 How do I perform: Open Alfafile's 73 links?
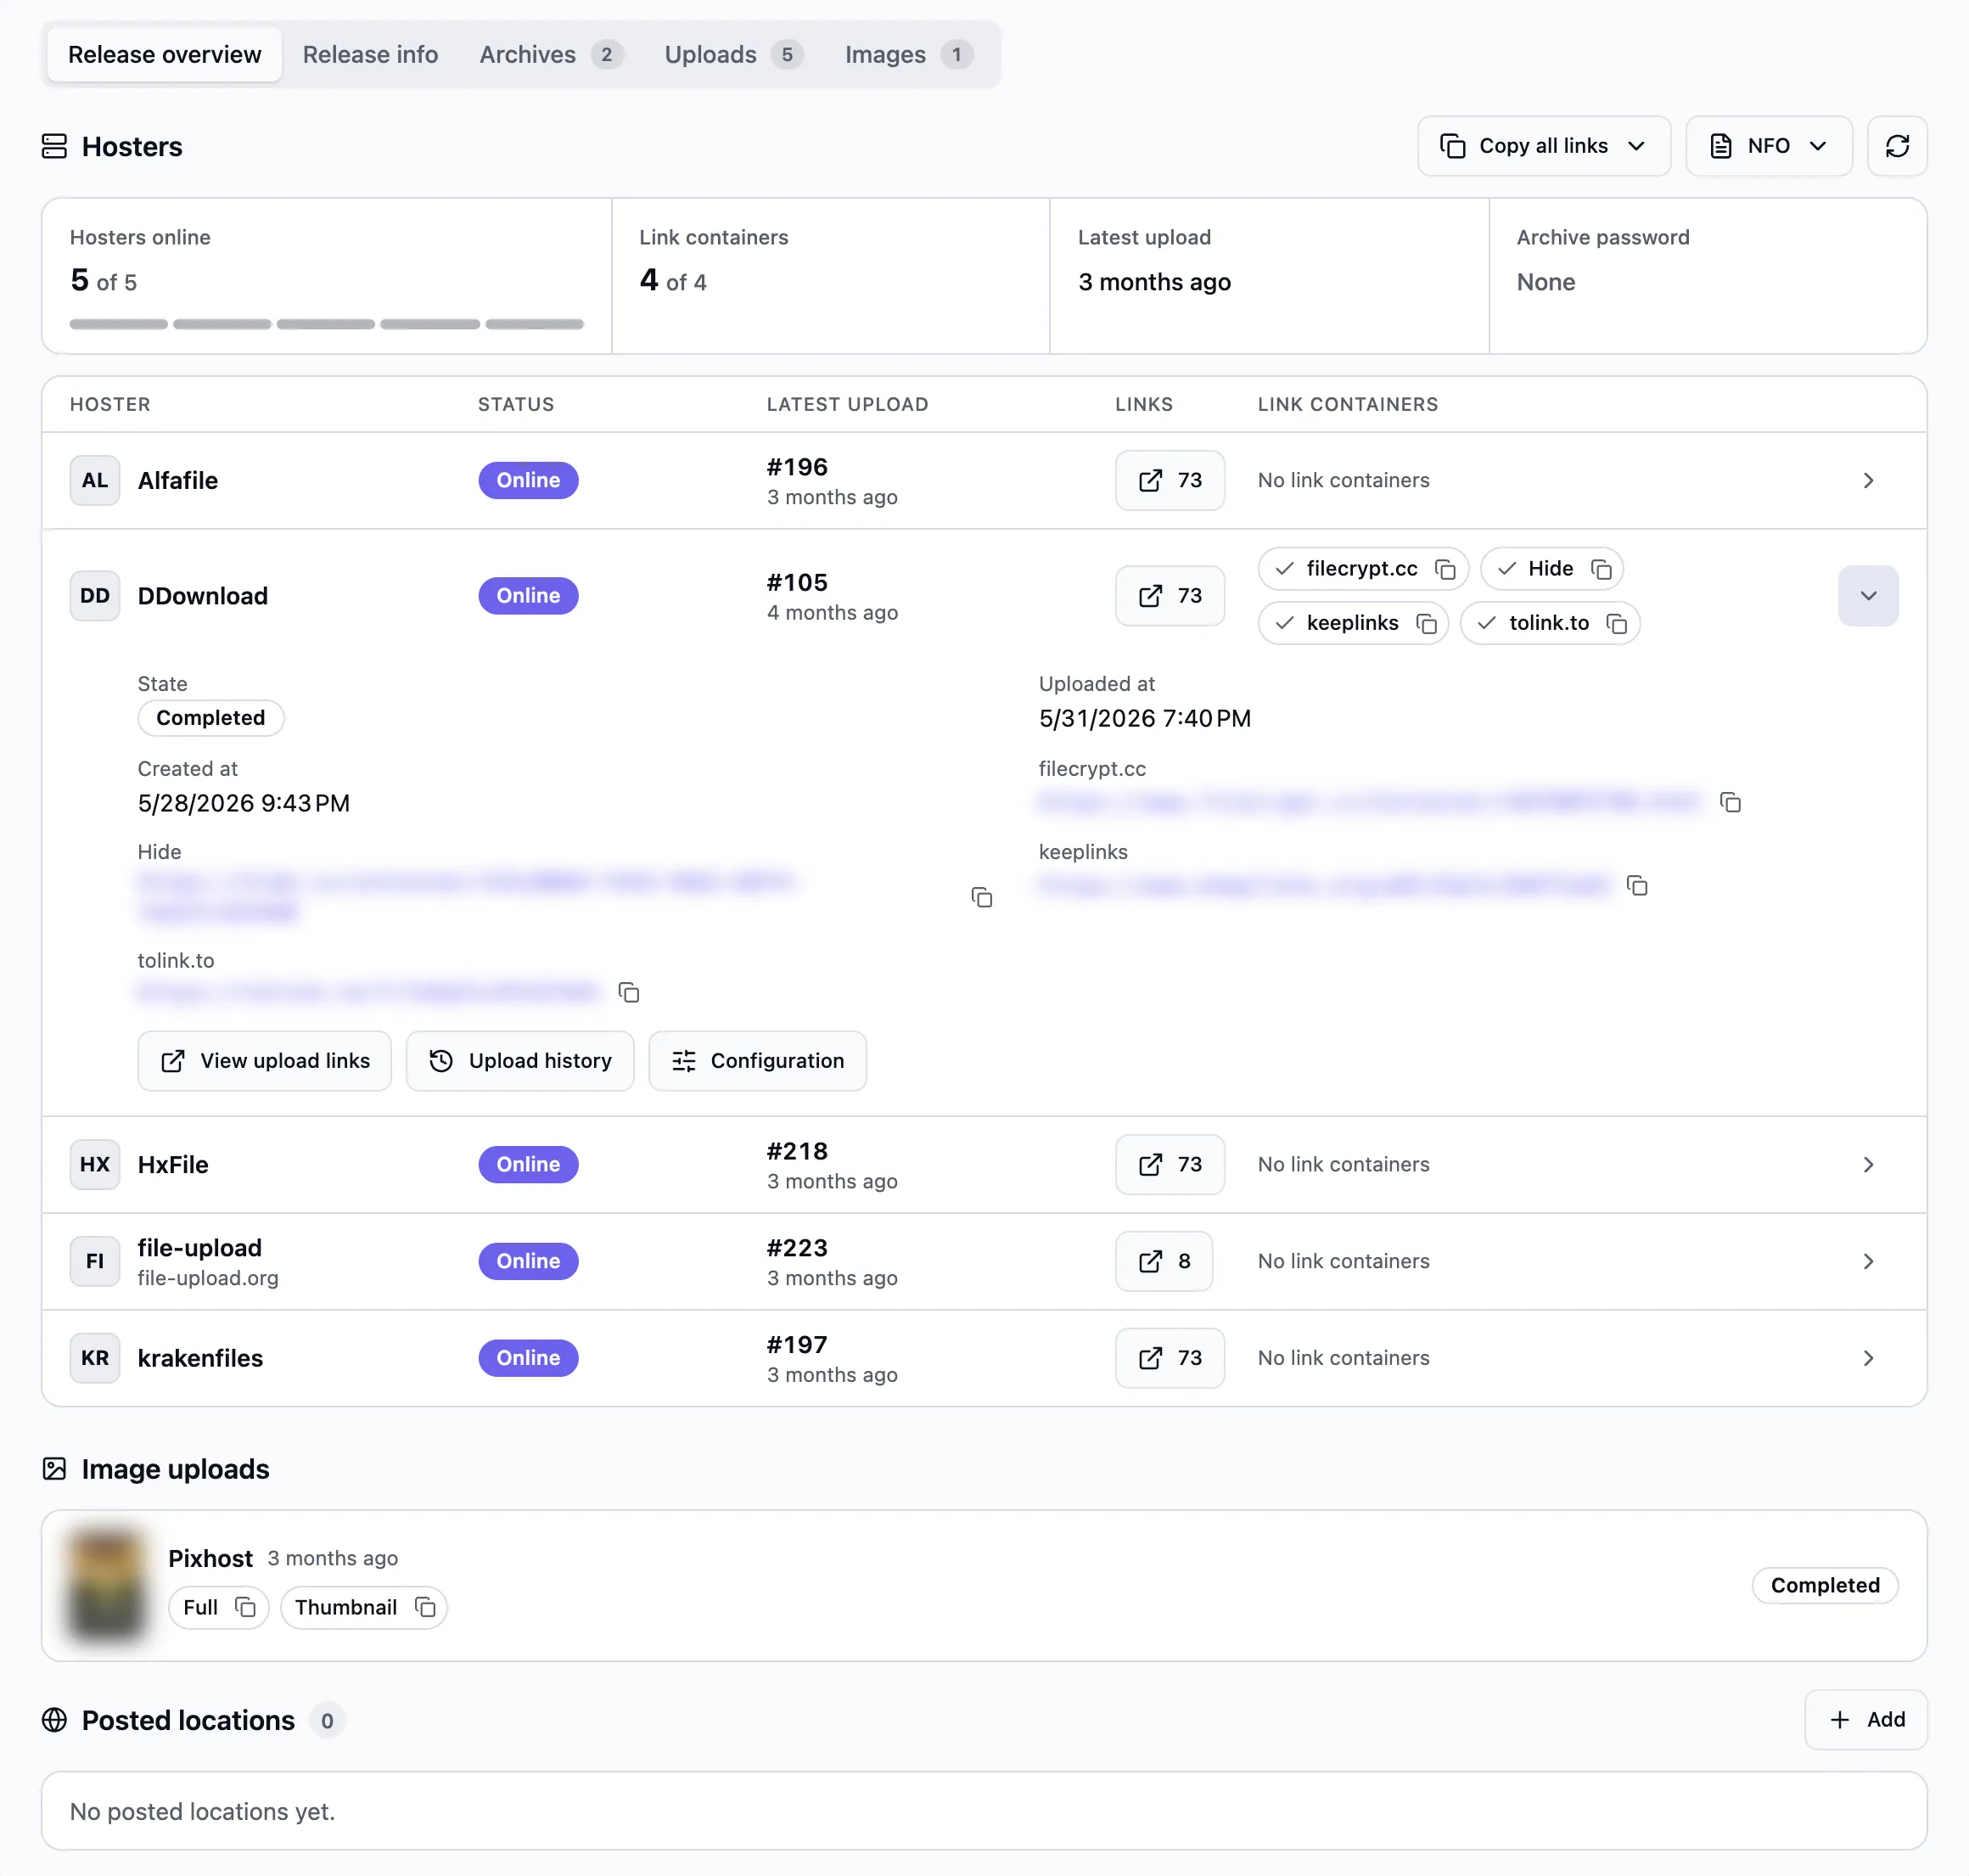1169,480
